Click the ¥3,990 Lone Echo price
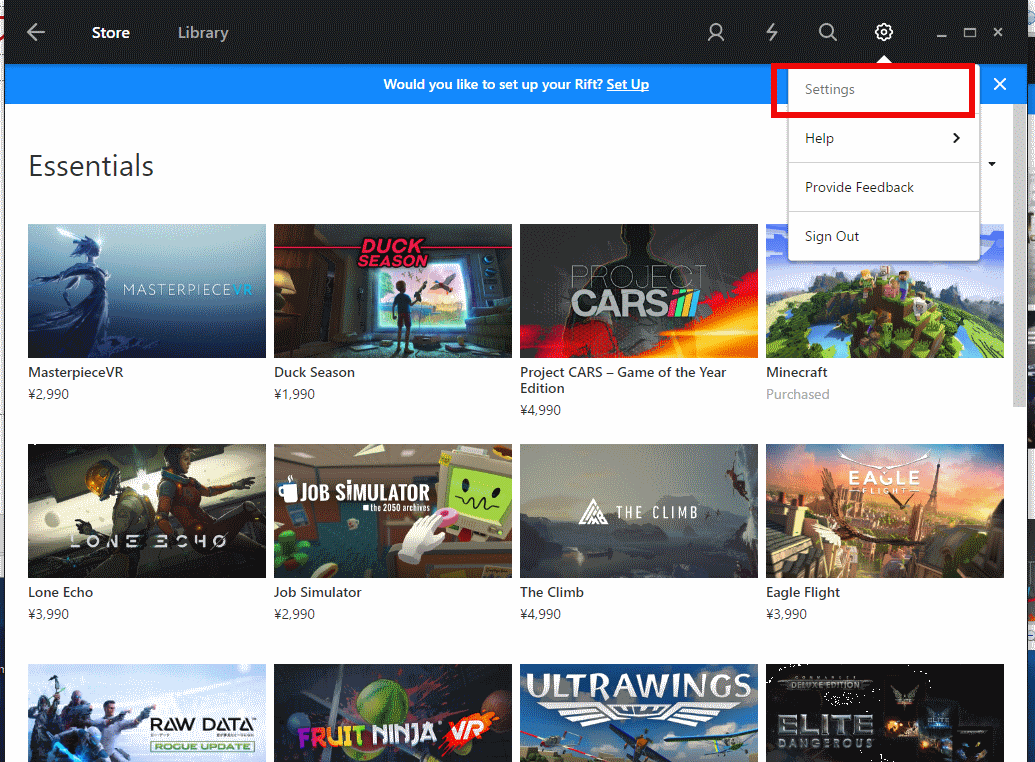The image size is (1035, 762). pos(48,614)
